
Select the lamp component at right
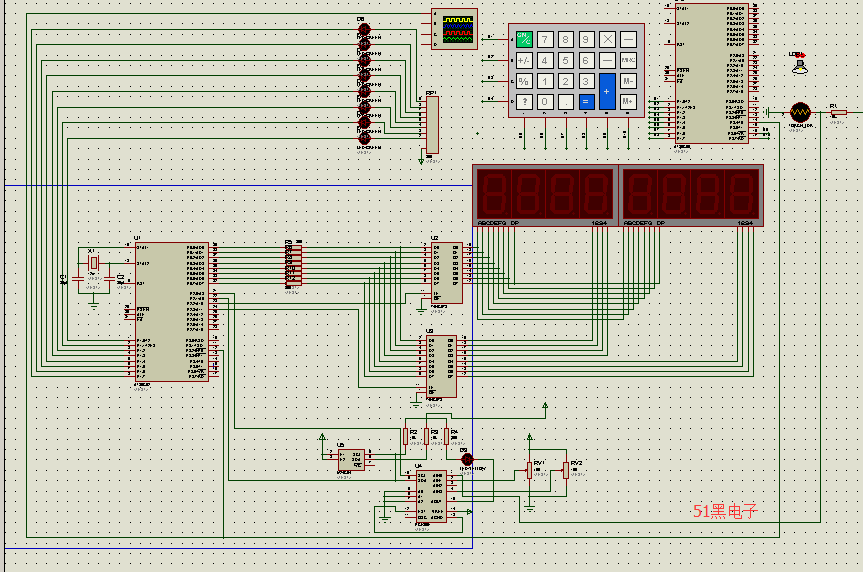(x=800, y=66)
